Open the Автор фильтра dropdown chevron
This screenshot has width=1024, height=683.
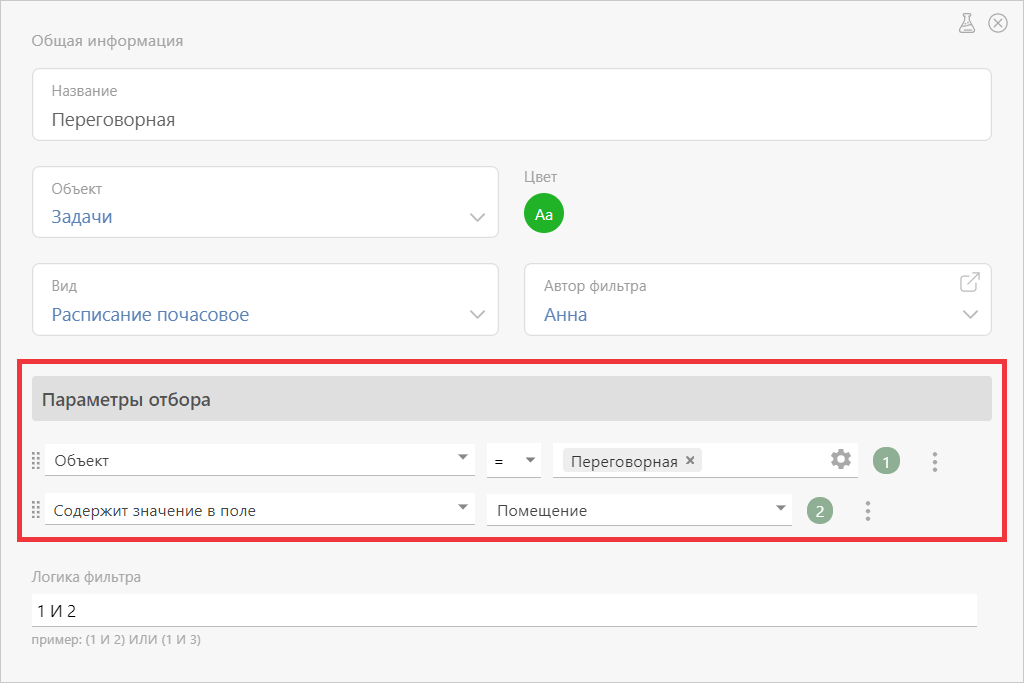(x=970, y=314)
